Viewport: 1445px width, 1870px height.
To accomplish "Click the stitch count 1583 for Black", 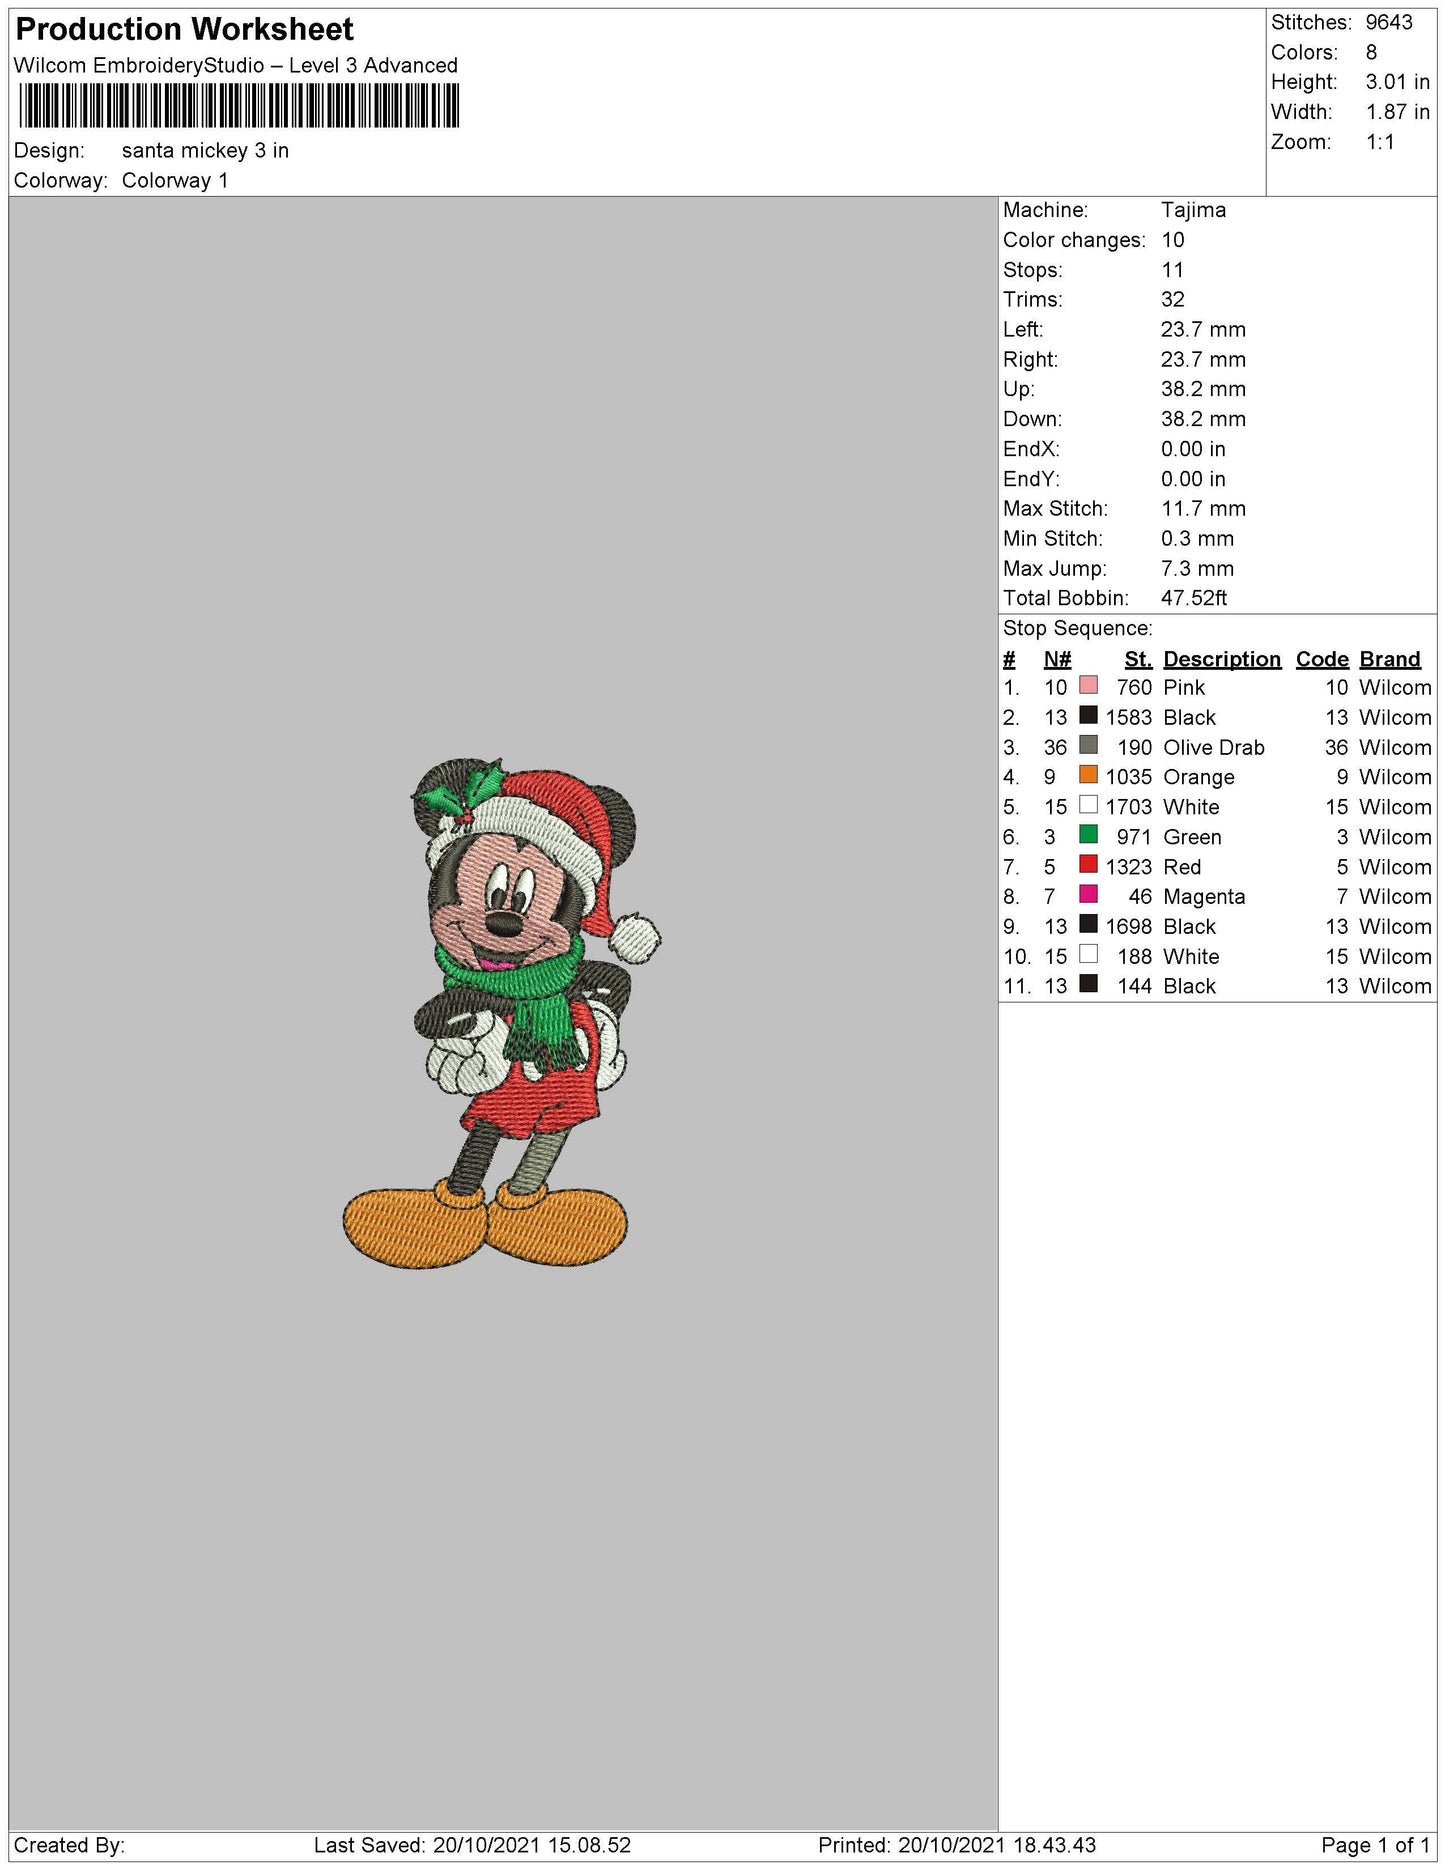I will (1129, 718).
